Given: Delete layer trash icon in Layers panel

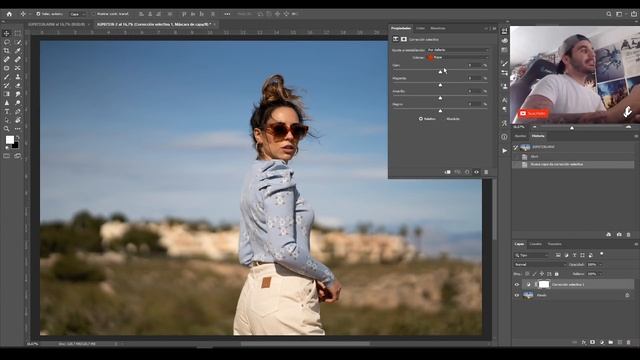Looking at the screenshot, I should (629, 342).
